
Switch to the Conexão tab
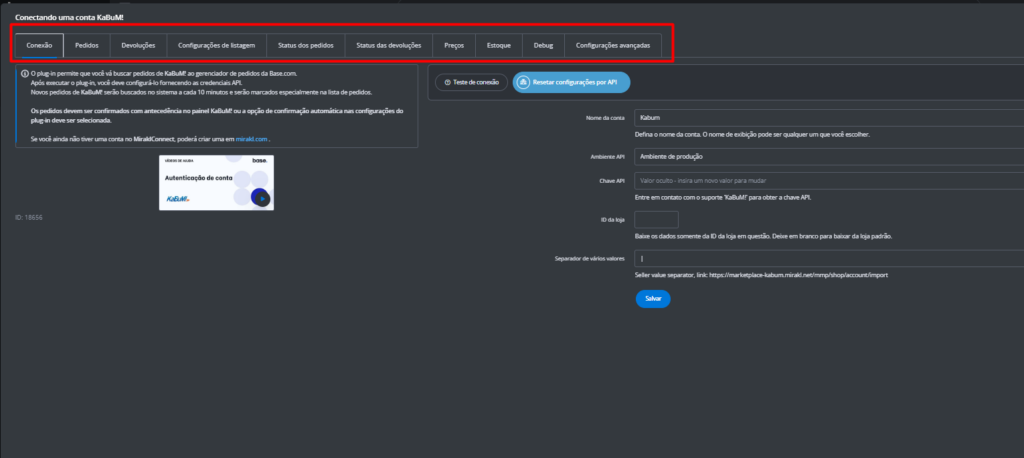[x=39, y=46]
